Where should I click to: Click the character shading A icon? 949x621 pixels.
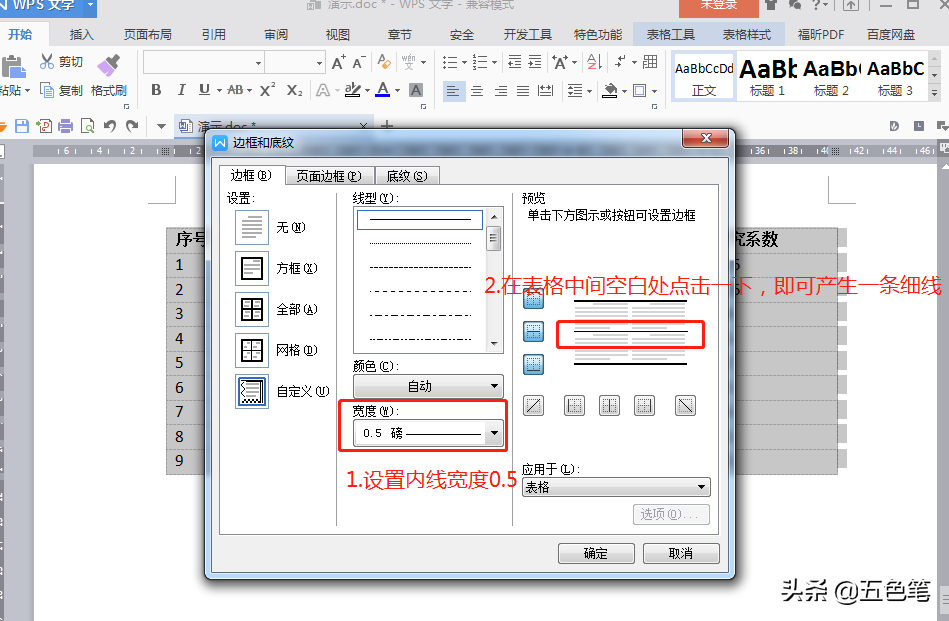click(x=416, y=90)
